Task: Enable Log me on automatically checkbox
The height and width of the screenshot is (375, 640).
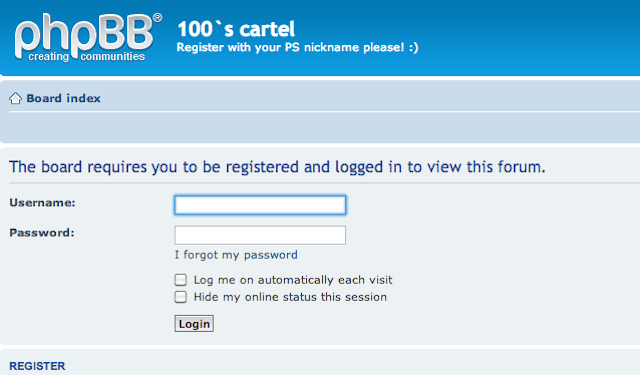Action: [x=180, y=280]
